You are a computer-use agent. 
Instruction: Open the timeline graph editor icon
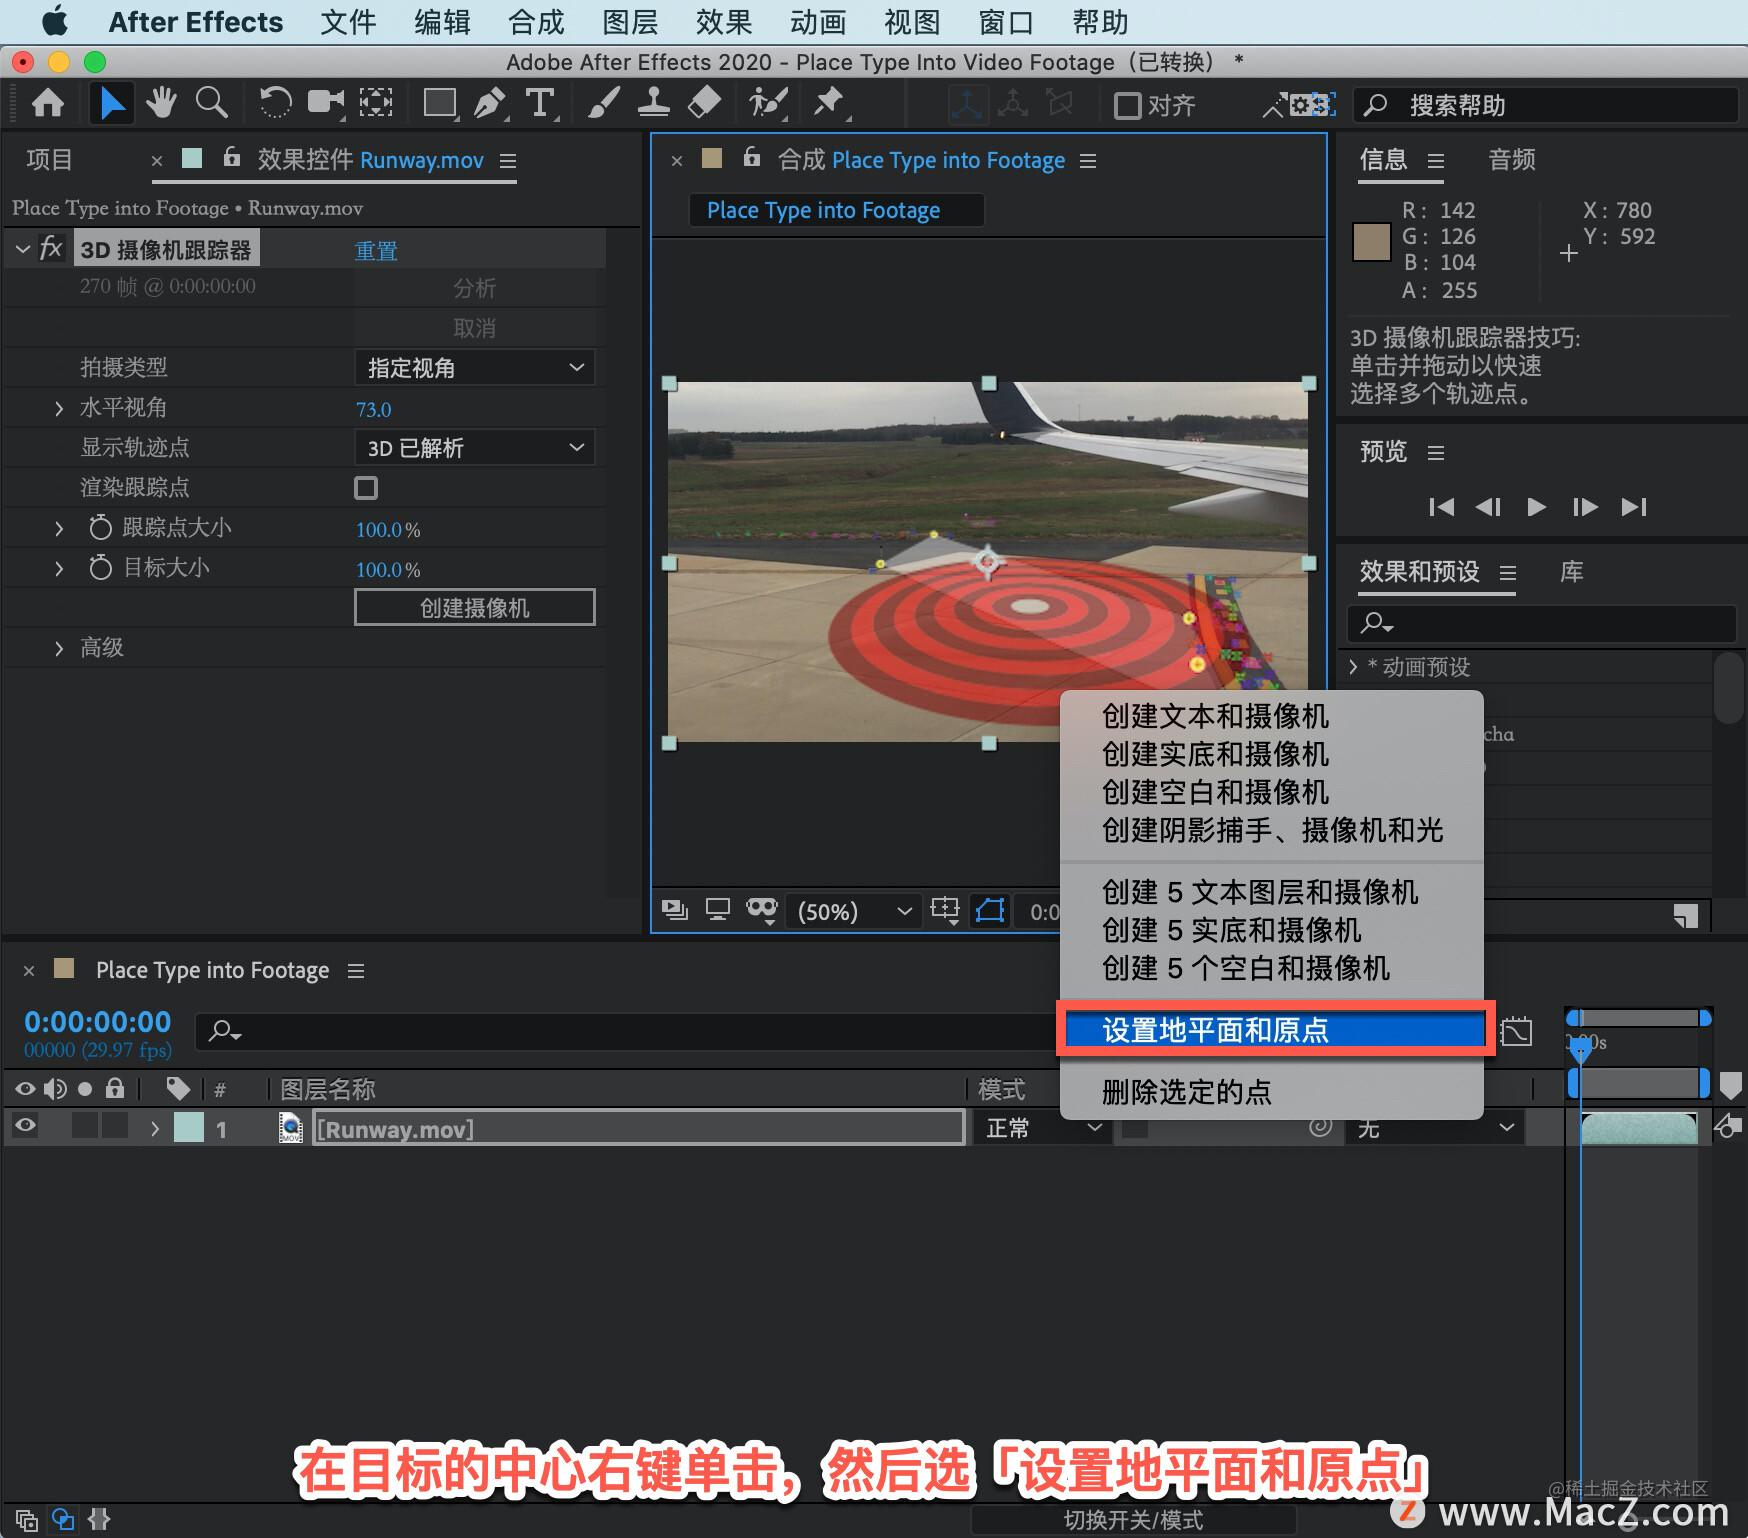tap(1516, 1031)
